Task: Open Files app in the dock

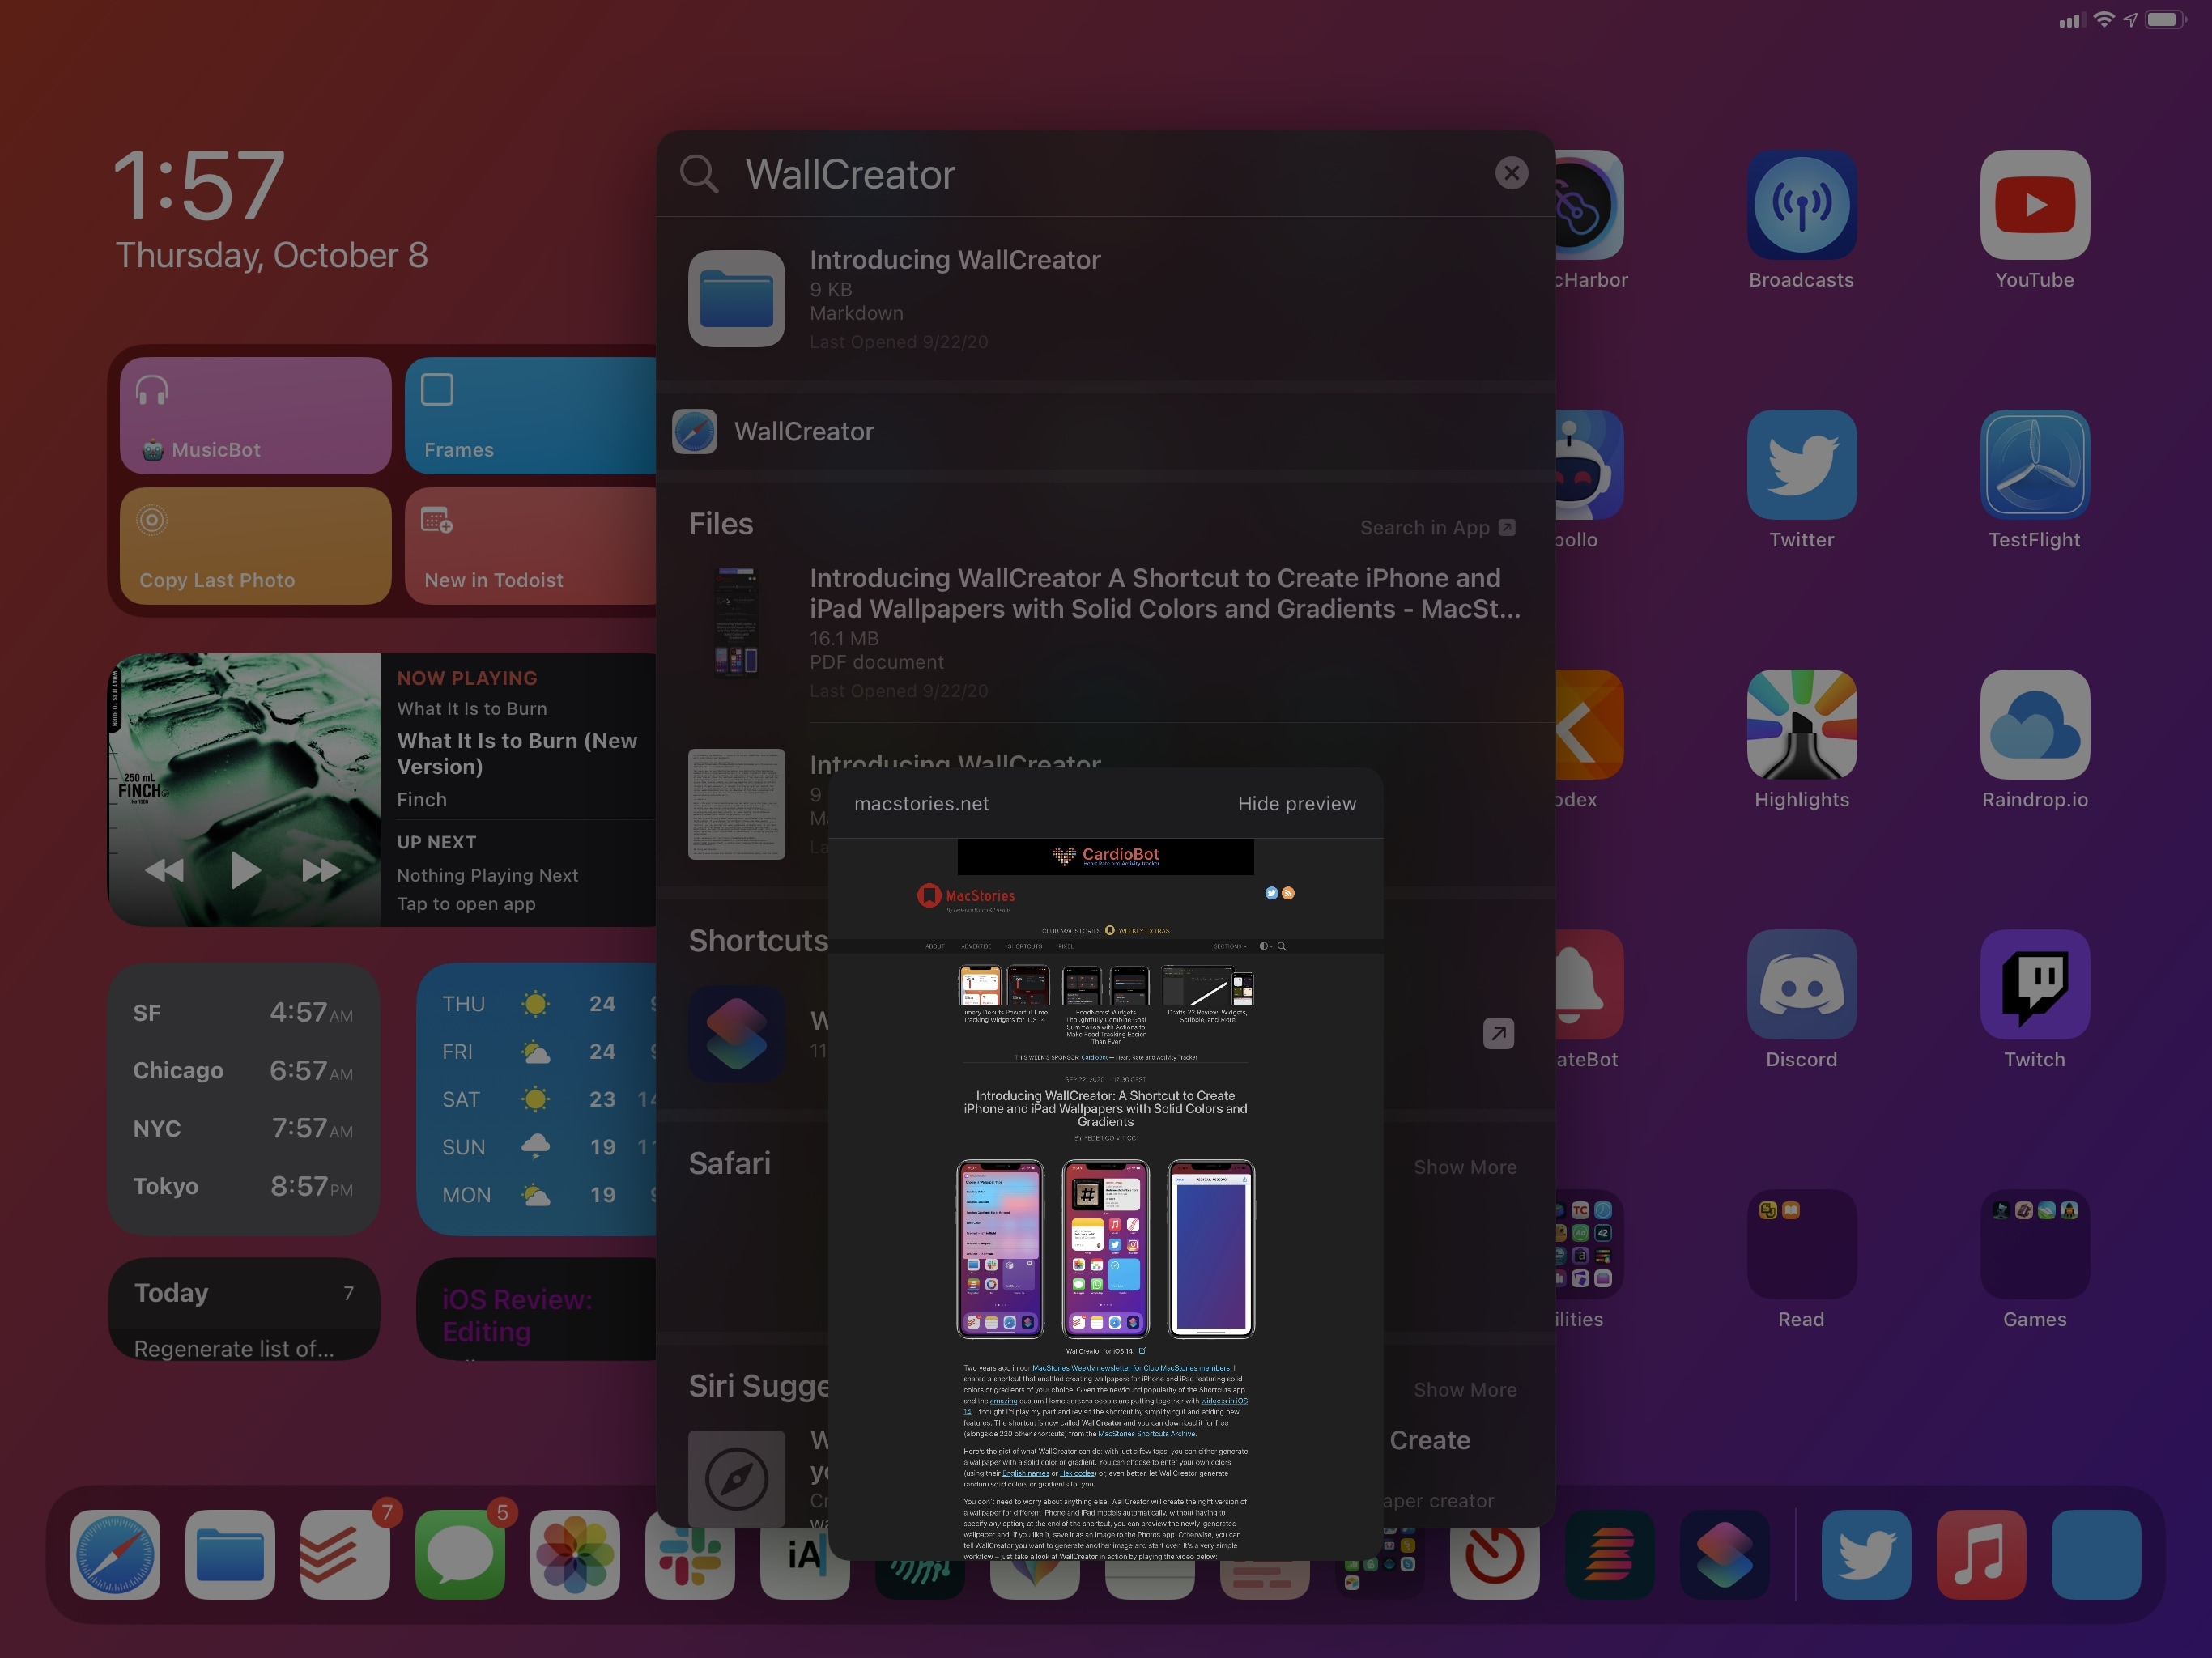Action: pyautogui.click(x=230, y=1554)
